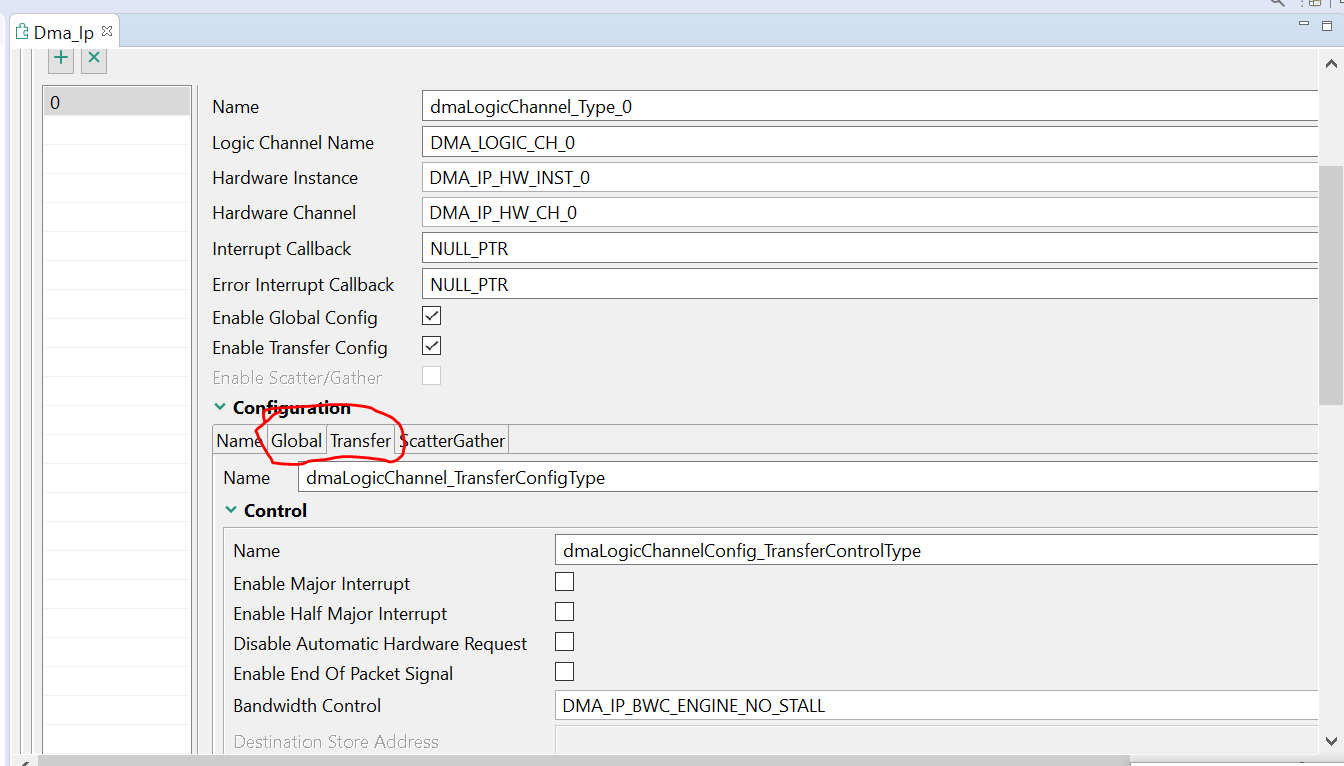
Task: Collapse the Configuration section
Action: coord(220,407)
